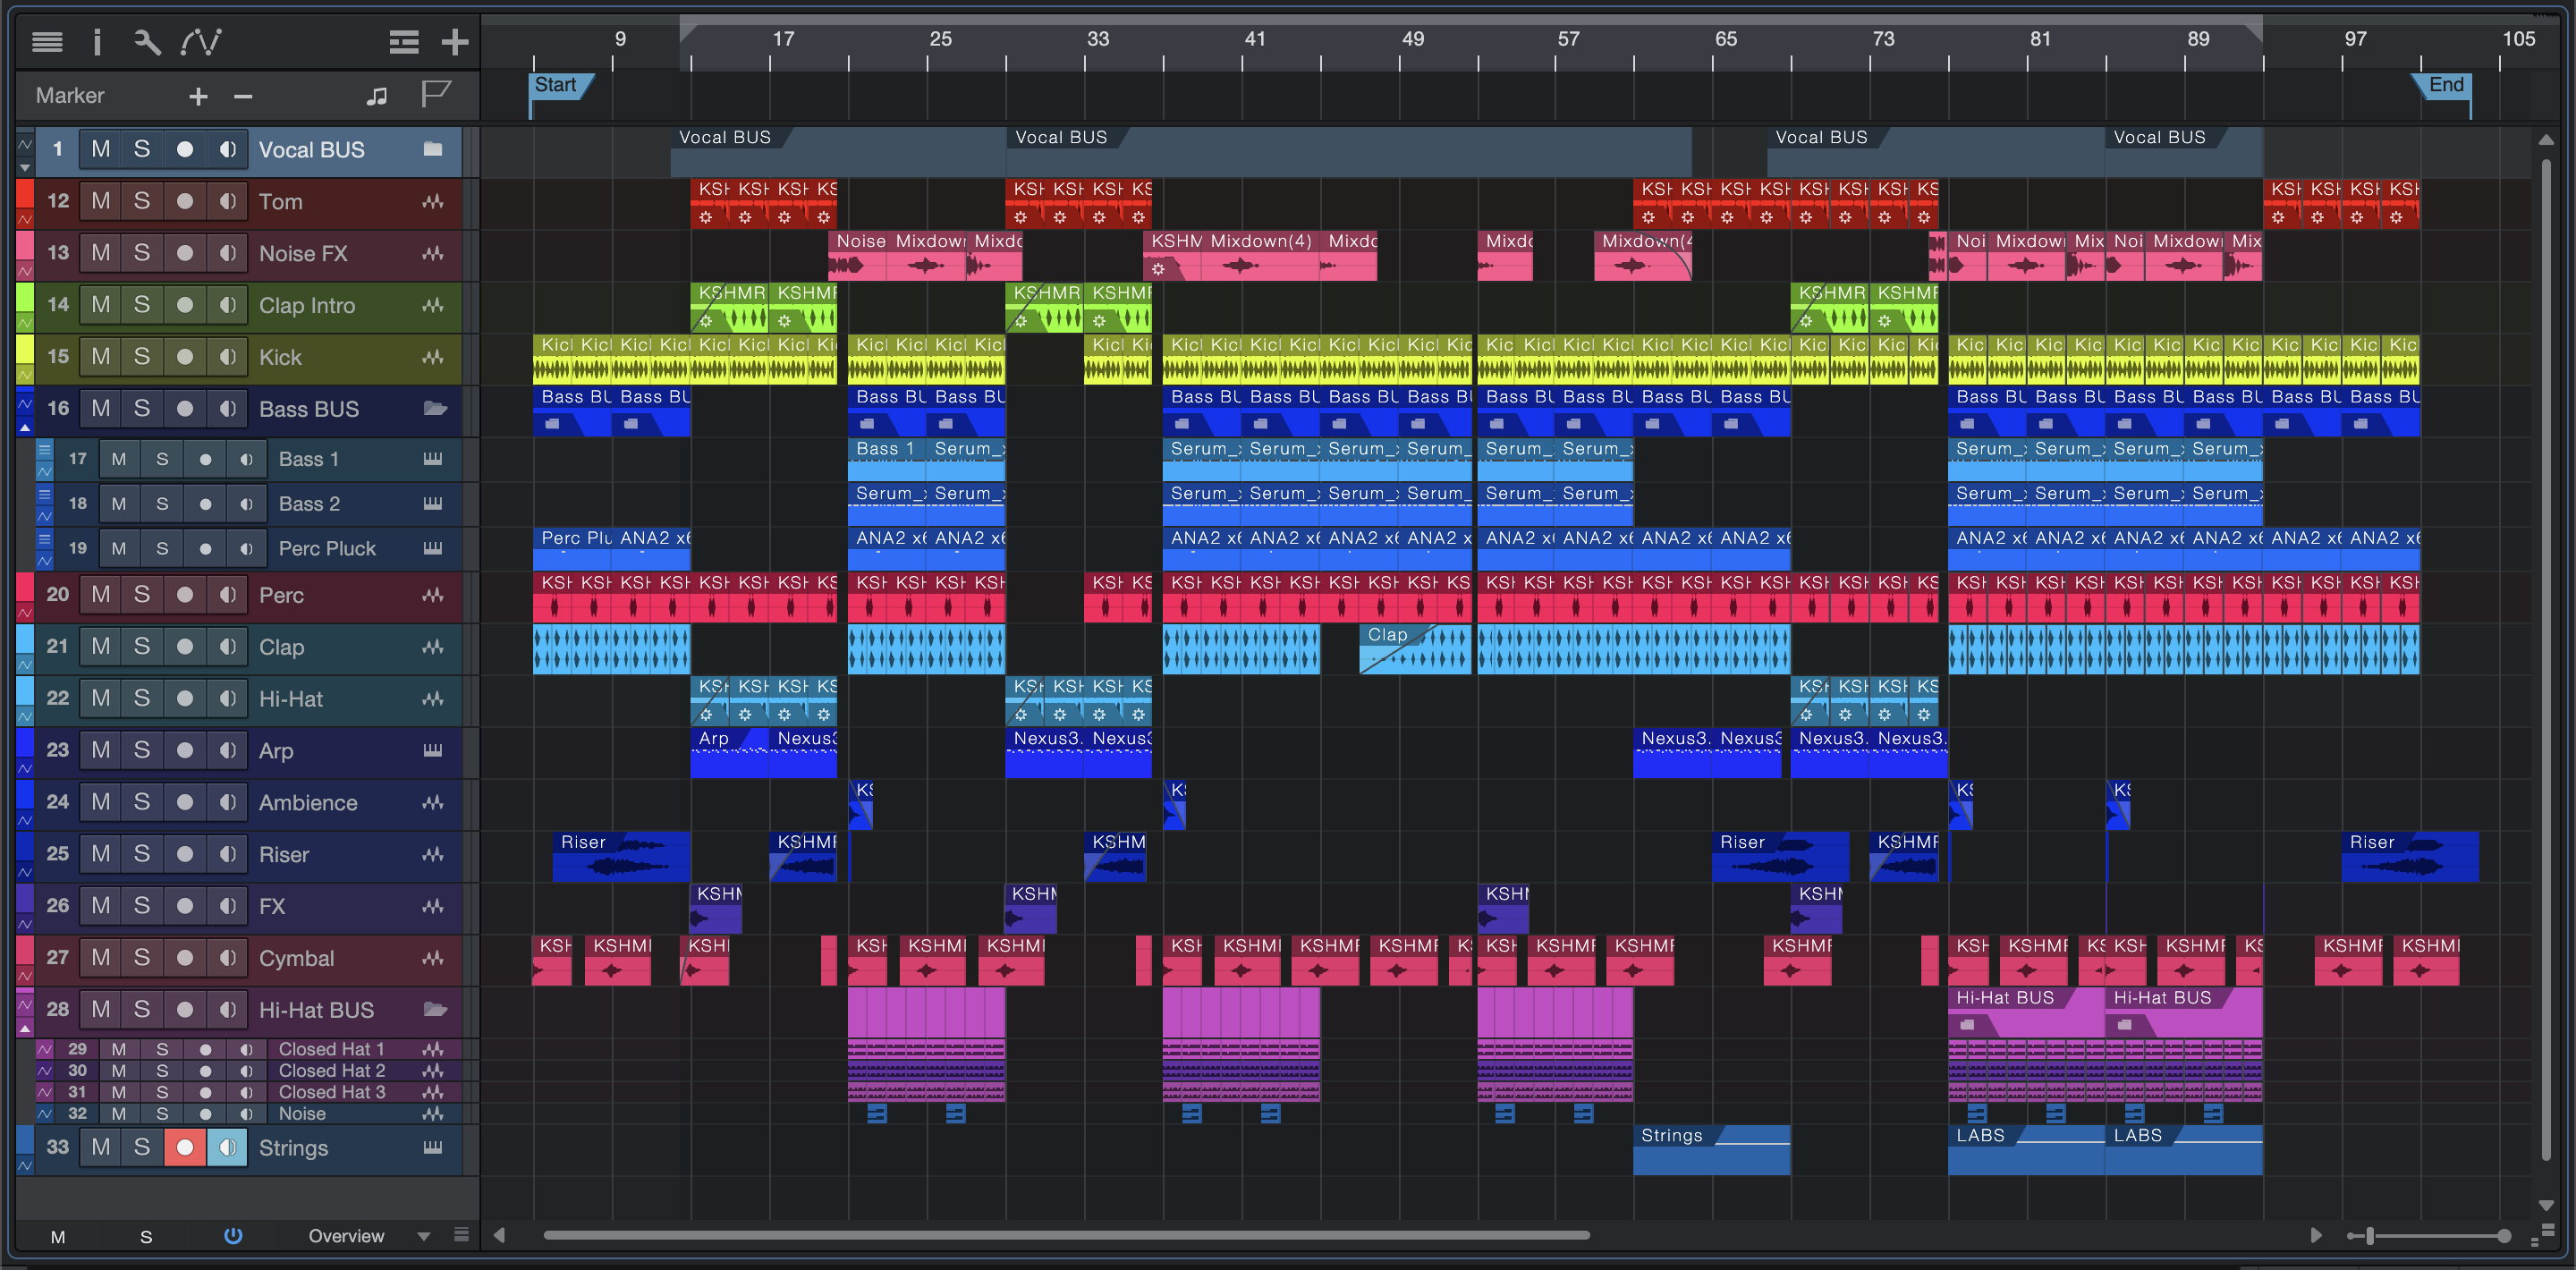Show automation with the curve icon
The width and height of the screenshot is (2576, 1270).
click(200, 42)
